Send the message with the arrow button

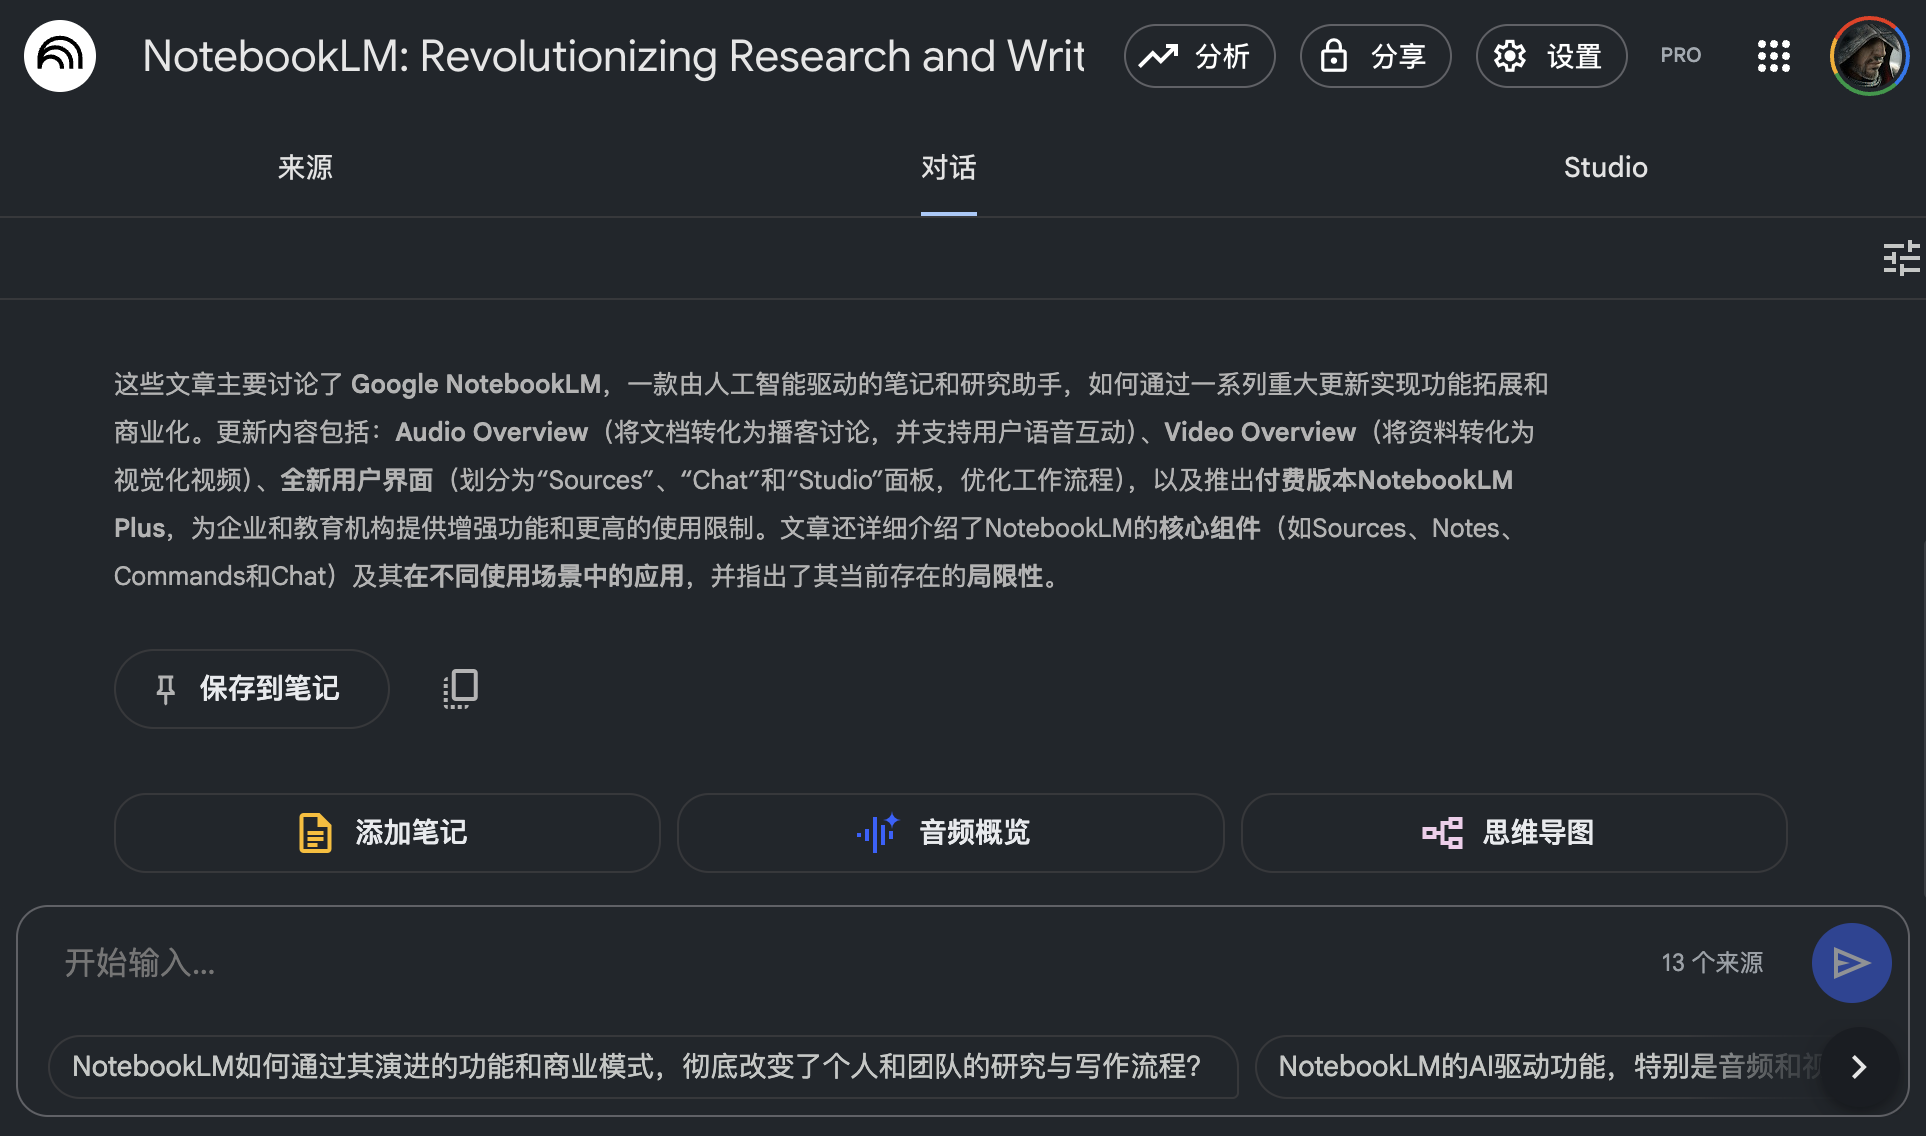(x=1851, y=963)
